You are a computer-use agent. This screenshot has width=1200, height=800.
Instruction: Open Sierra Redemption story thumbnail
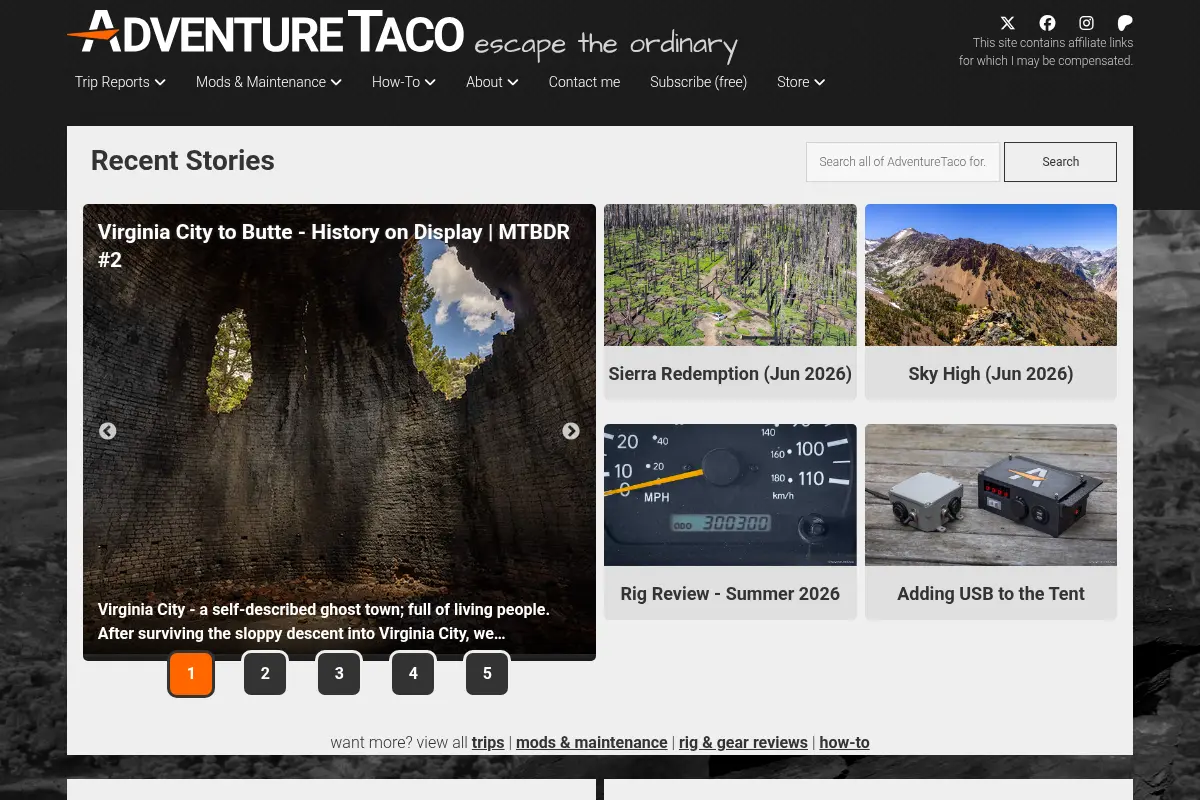click(730, 275)
